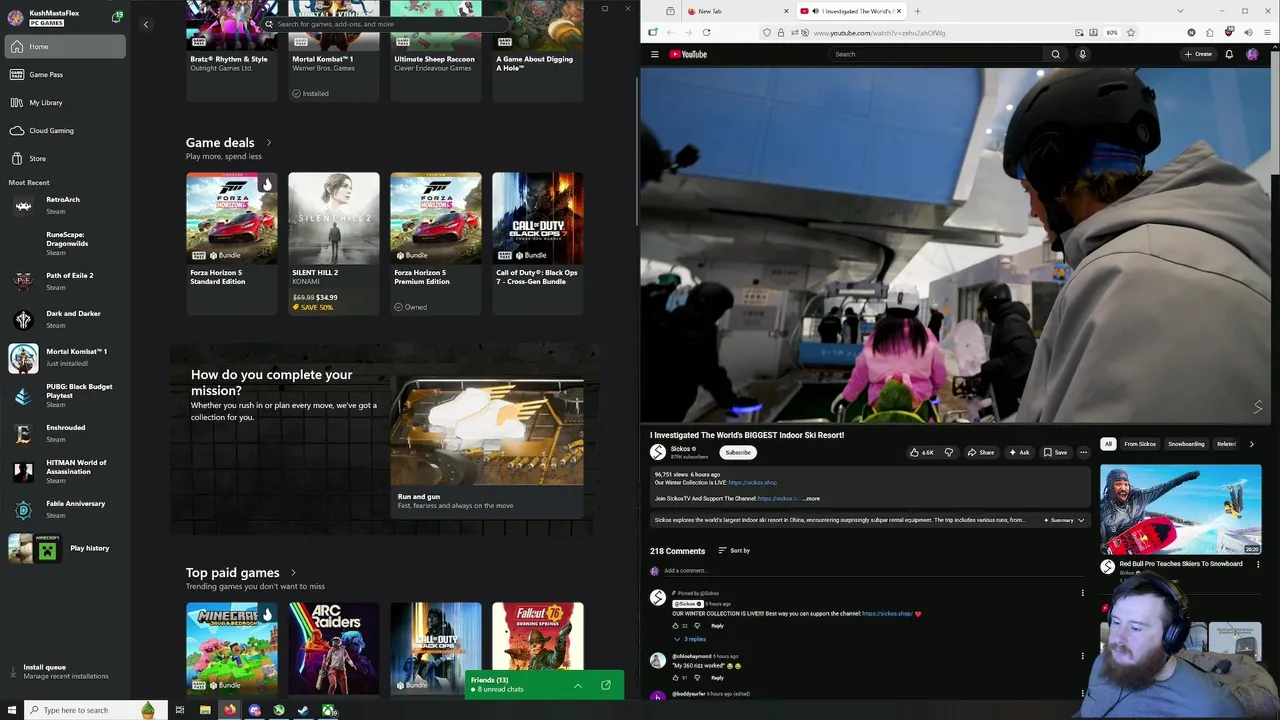Click the Add a comment field

click(x=875, y=571)
